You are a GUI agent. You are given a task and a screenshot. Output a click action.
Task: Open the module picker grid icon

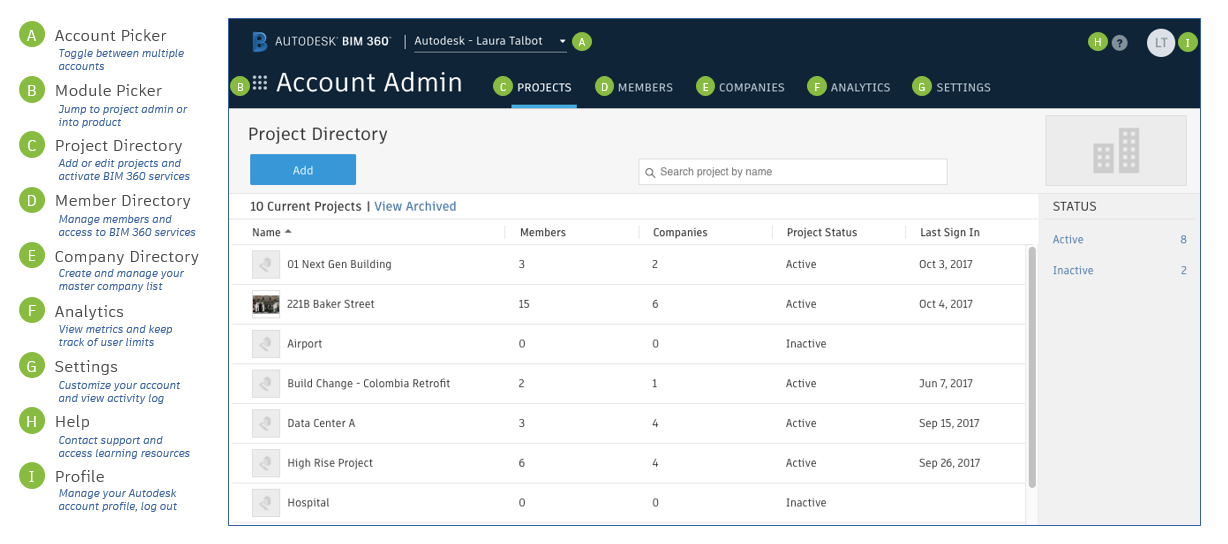(x=260, y=84)
